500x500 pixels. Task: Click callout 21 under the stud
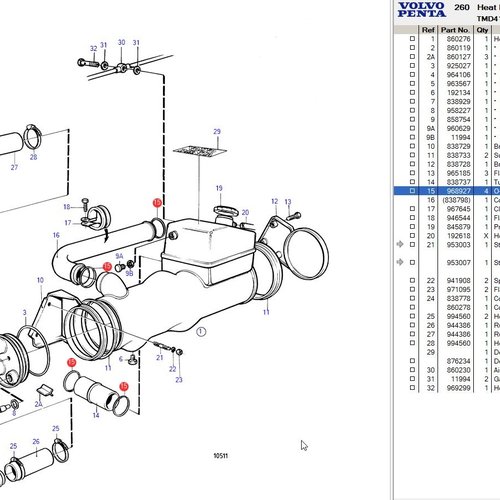click(160, 358)
